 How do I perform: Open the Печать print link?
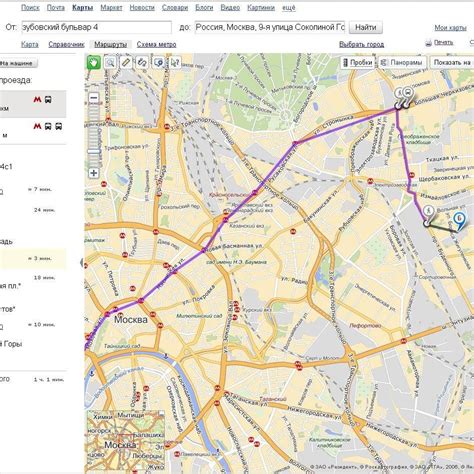point(444,42)
